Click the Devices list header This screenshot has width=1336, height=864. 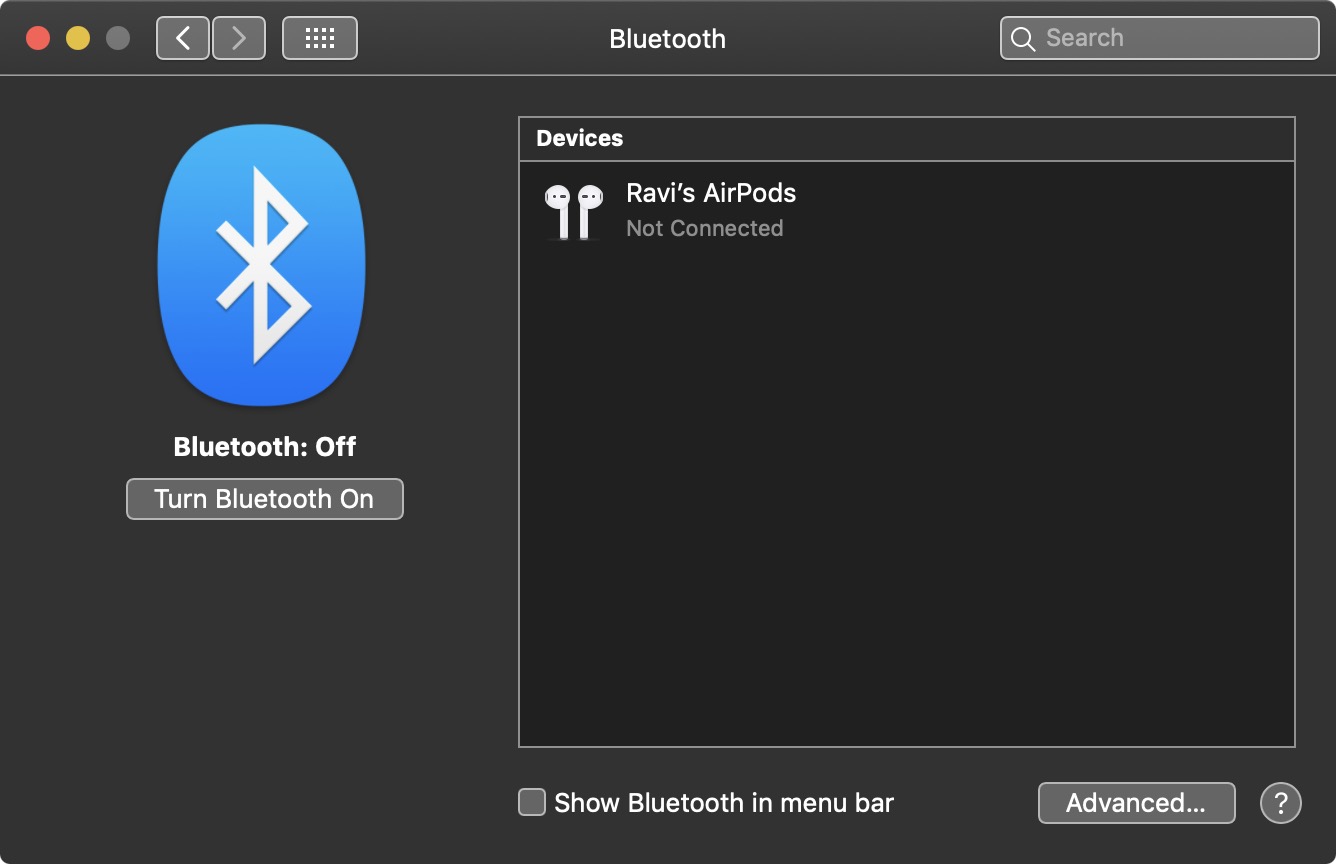[x=907, y=139]
